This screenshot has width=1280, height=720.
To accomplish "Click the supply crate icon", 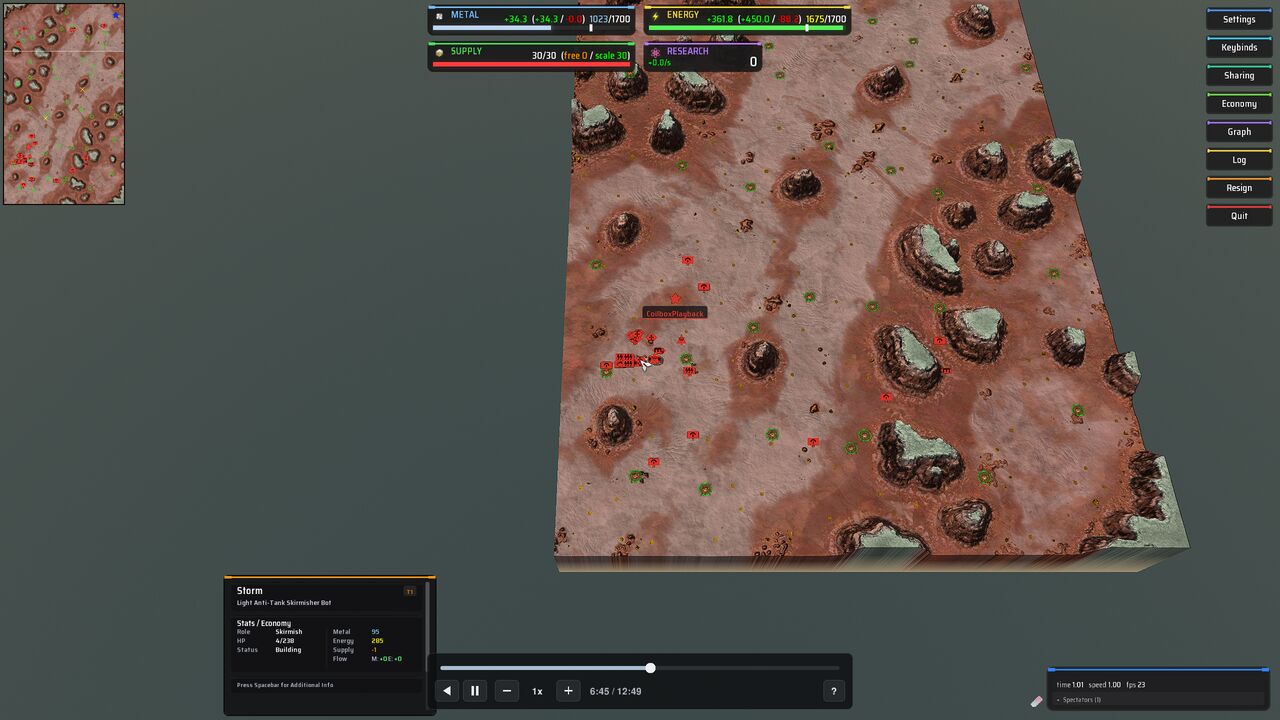I will pyautogui.click(x=439, y=52).
